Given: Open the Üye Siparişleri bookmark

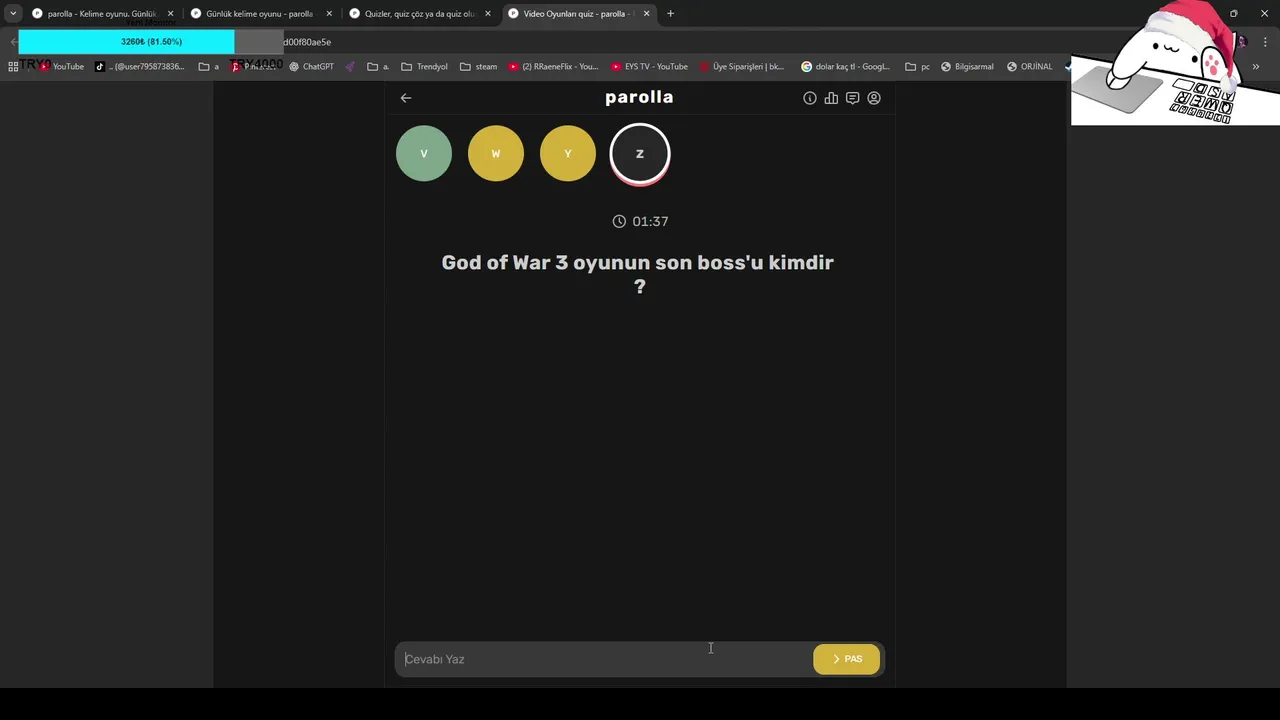Looking at the screenshot, I should (741, 67).
